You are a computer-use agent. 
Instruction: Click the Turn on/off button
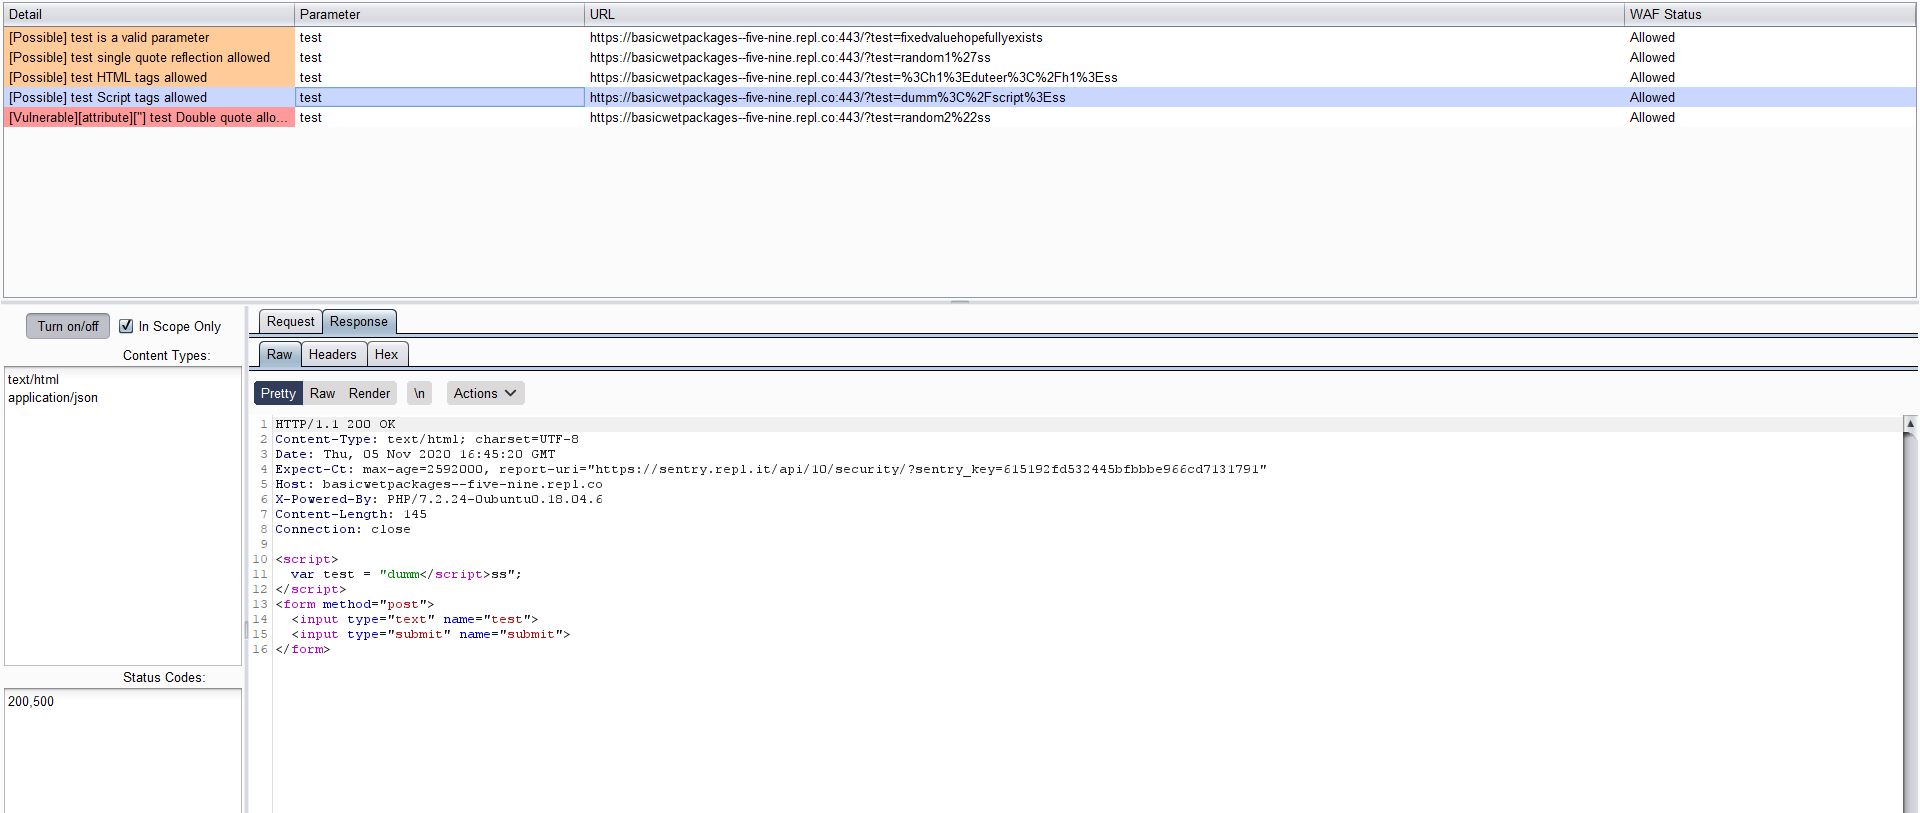(x=68, y=326)
